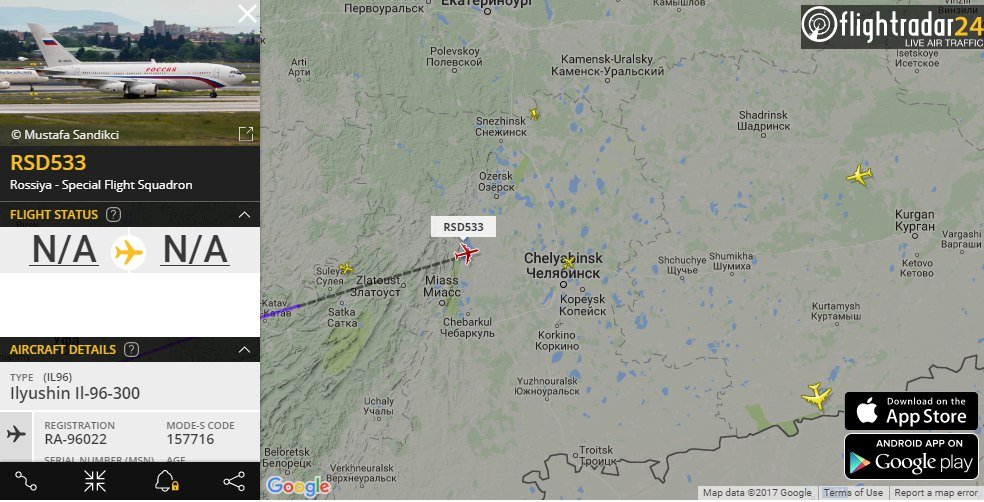Collapse the Aircraft Details section
Image resolution: width=984 pixels, height=502 pixels.
(245, 350)
